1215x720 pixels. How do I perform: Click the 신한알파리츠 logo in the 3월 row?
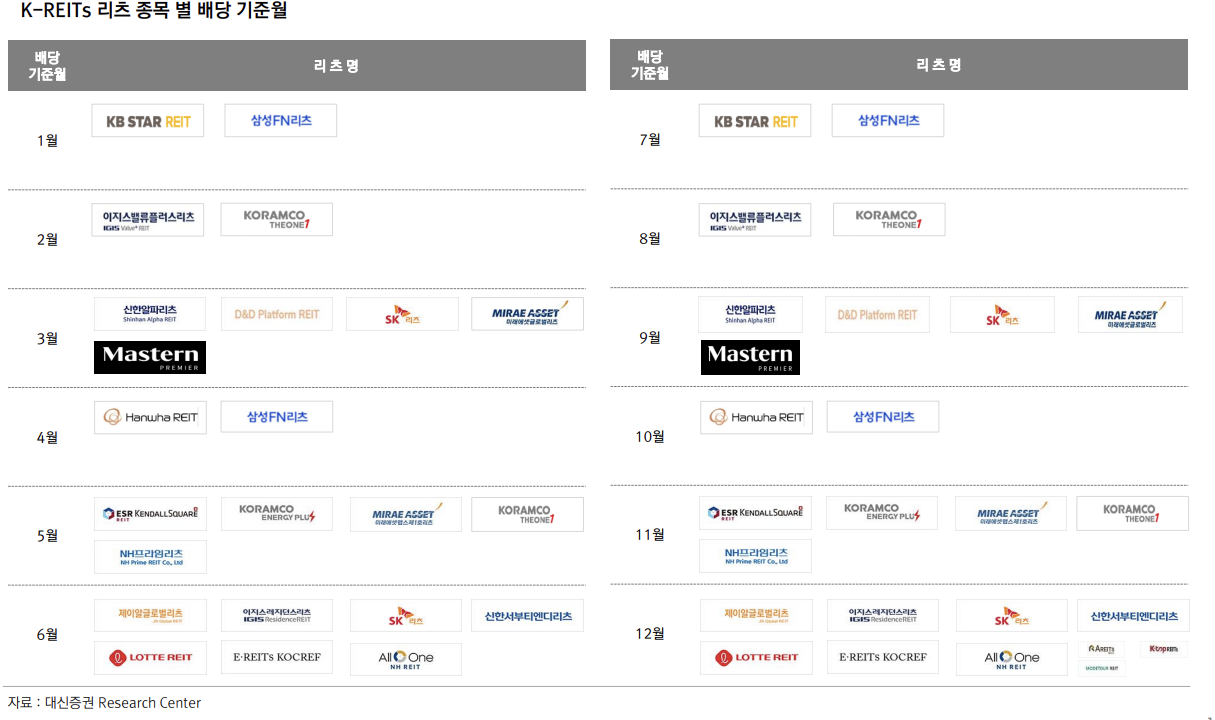coord(150,314)
